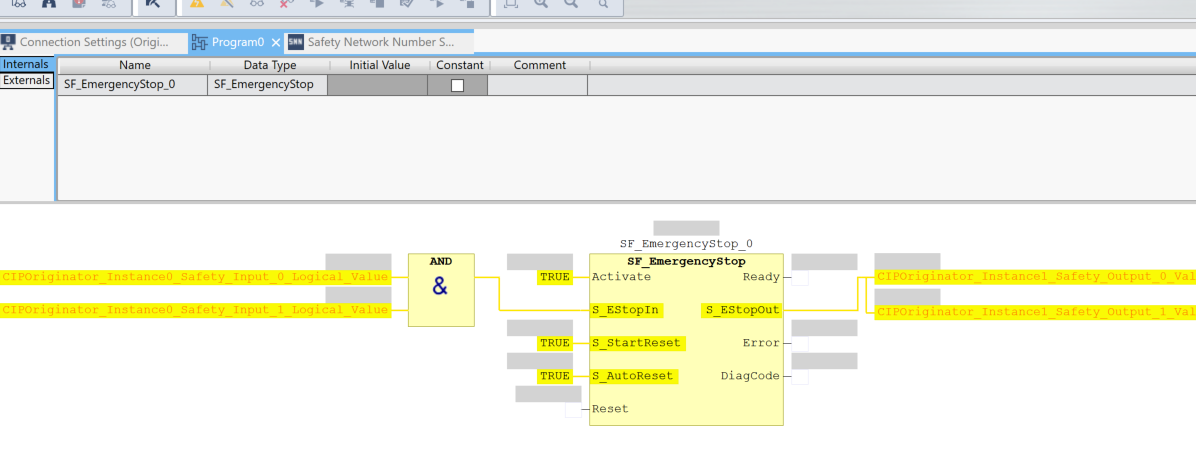Switch to the Connection Settings tab
The width and height of the screenshot is (1196, 454).
pos(94,43)
